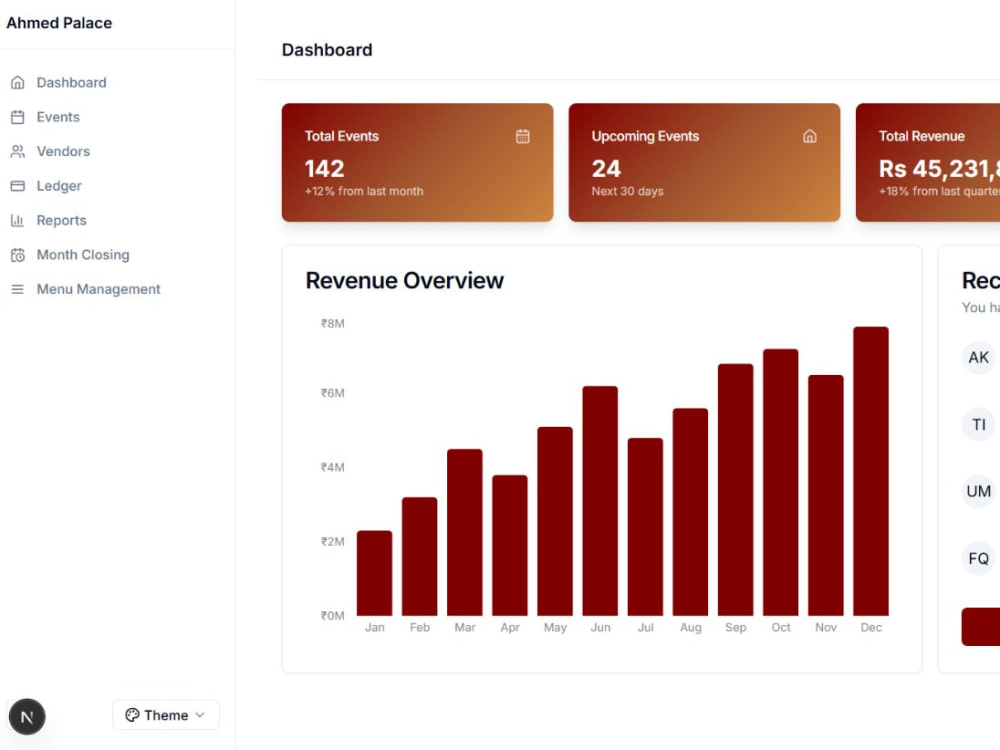Viewport: 1000px width, 750px height.
Task: Select the Total Revenue card
Action: click(x=928, y=163)
